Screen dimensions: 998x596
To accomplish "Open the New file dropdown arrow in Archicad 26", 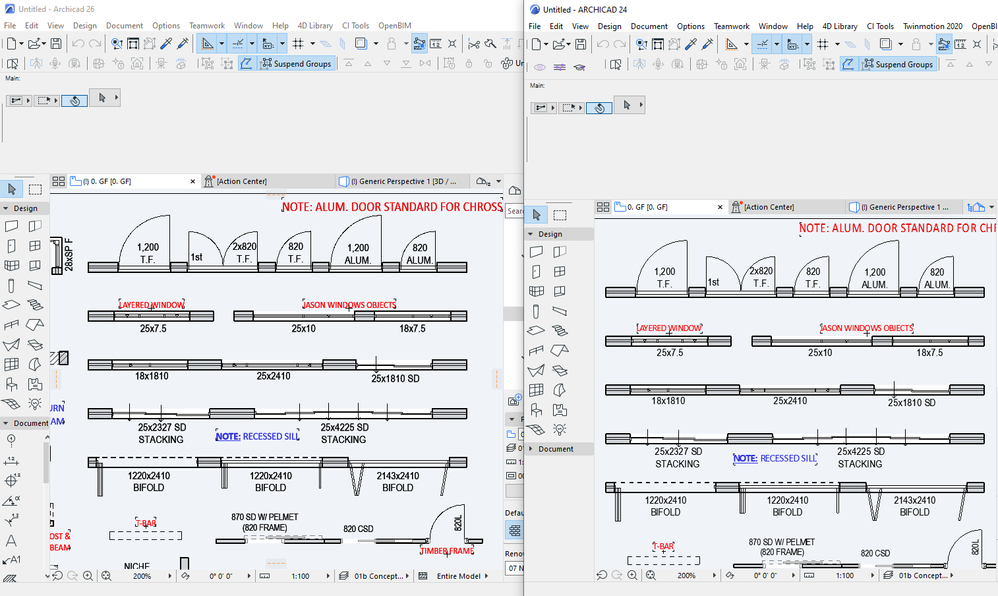I will tap(21, 43).
